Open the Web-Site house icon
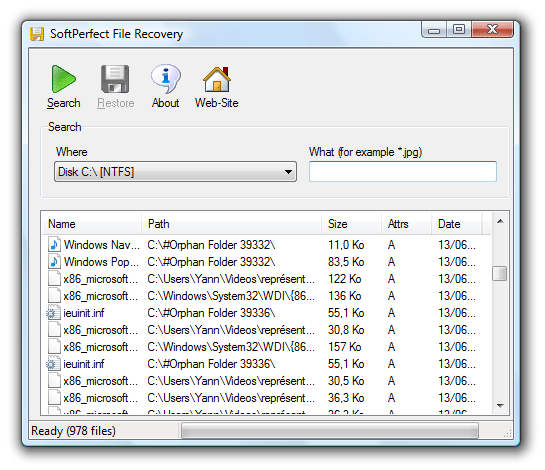 point(217,79)
